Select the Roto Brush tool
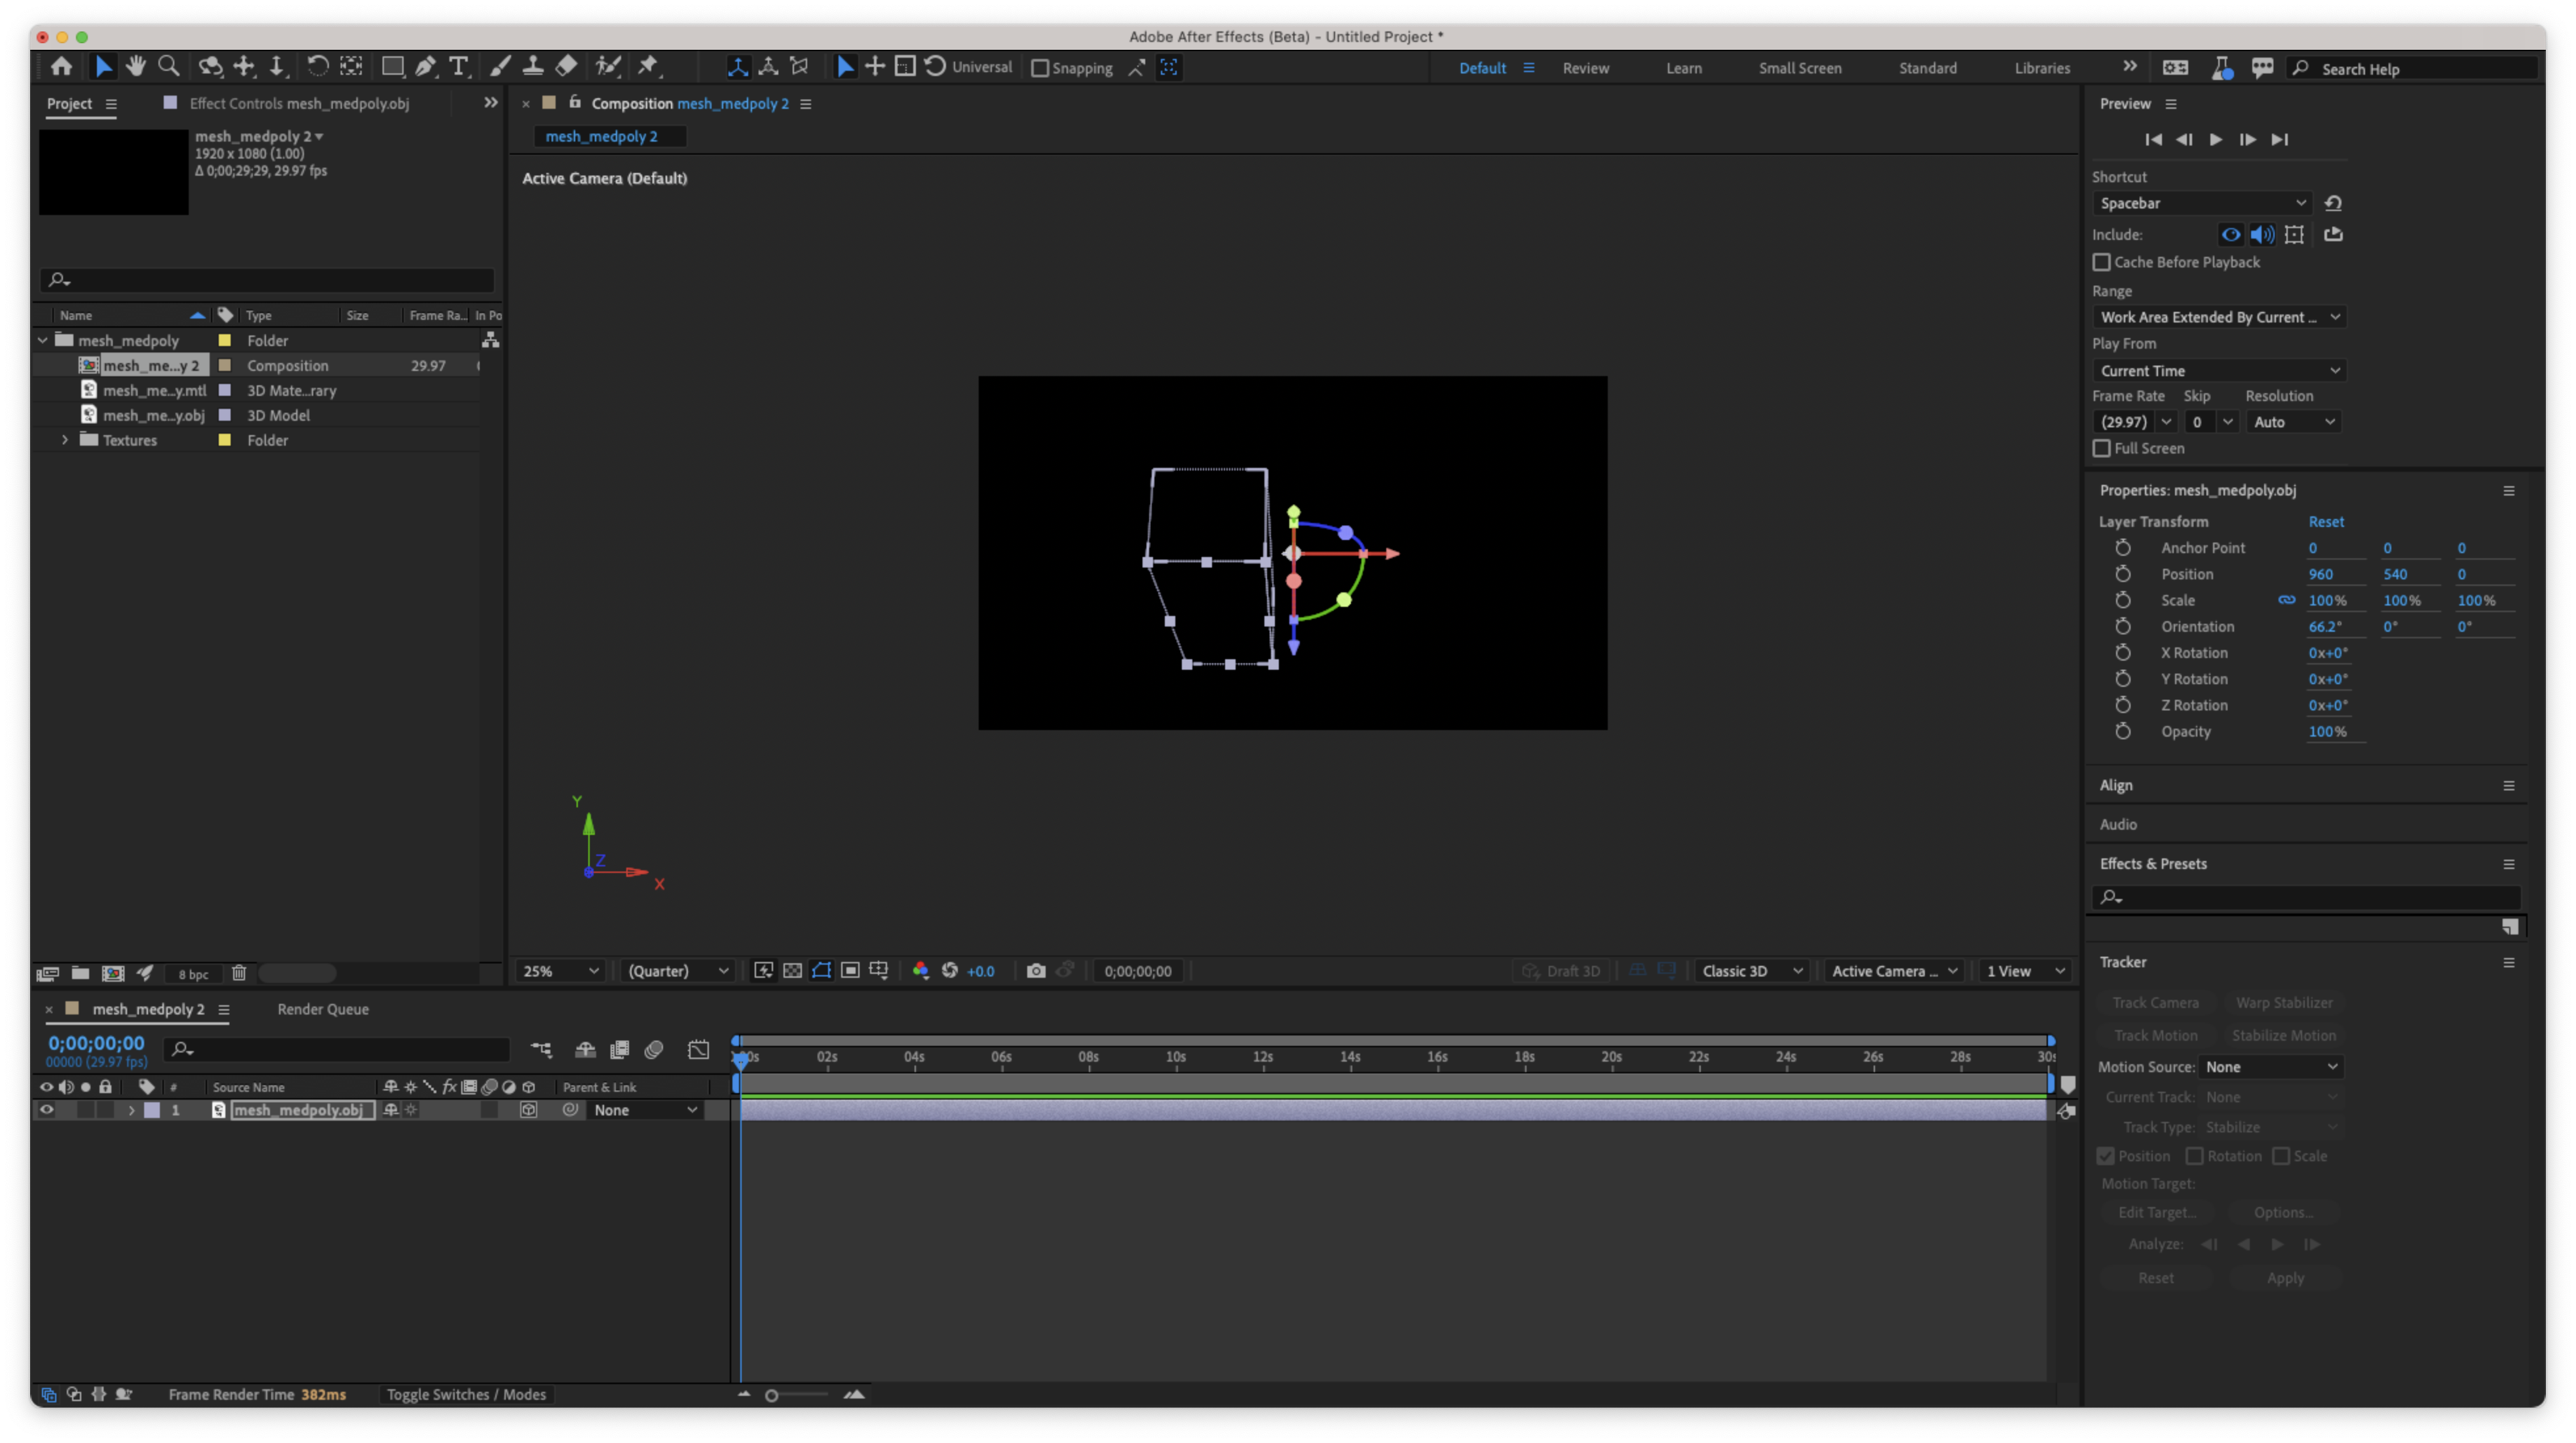 click(608, 66)
